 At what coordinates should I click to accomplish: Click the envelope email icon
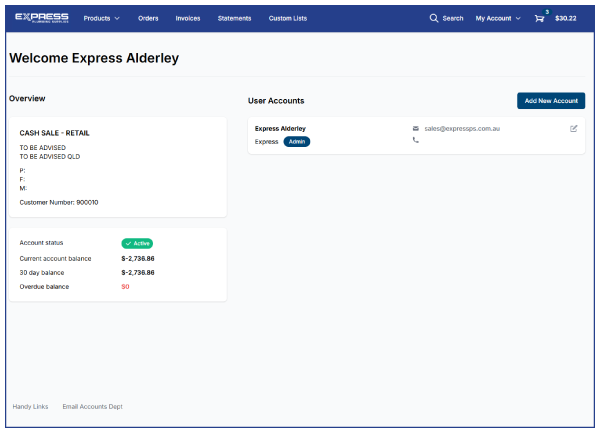click(x=416, y=129)
